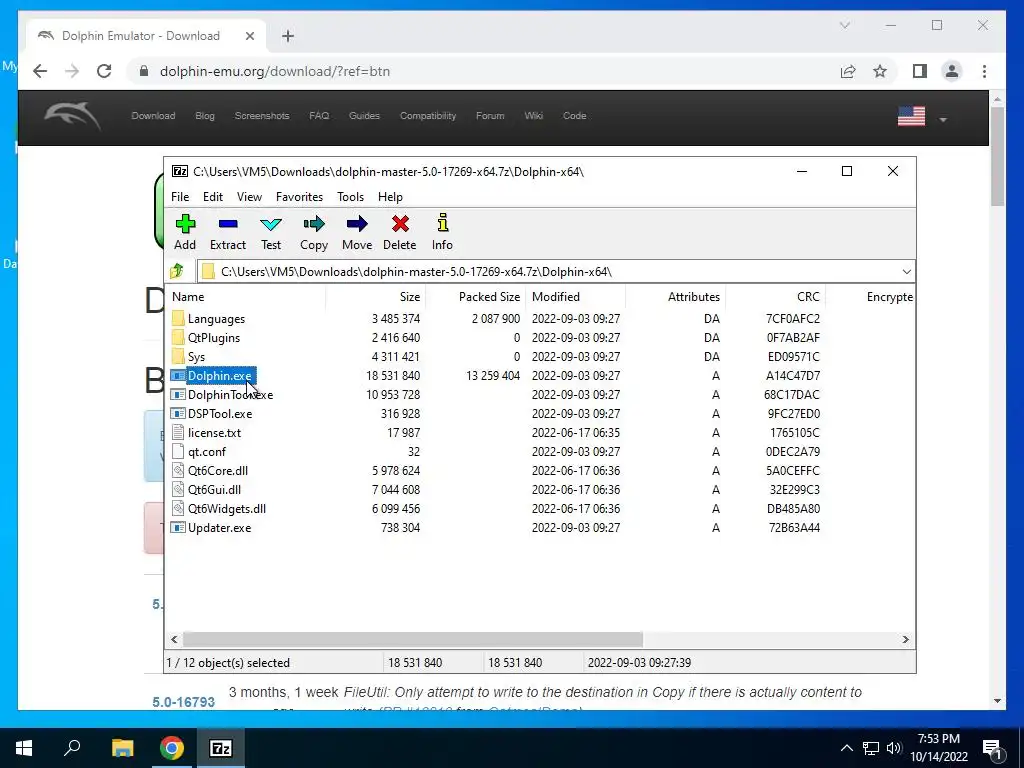Image resolution: width=1024 pixels, height=768 pixels.
Task: Open 7-Zip Tools menu
Action: pyautogui.click(x=350, y=197)
